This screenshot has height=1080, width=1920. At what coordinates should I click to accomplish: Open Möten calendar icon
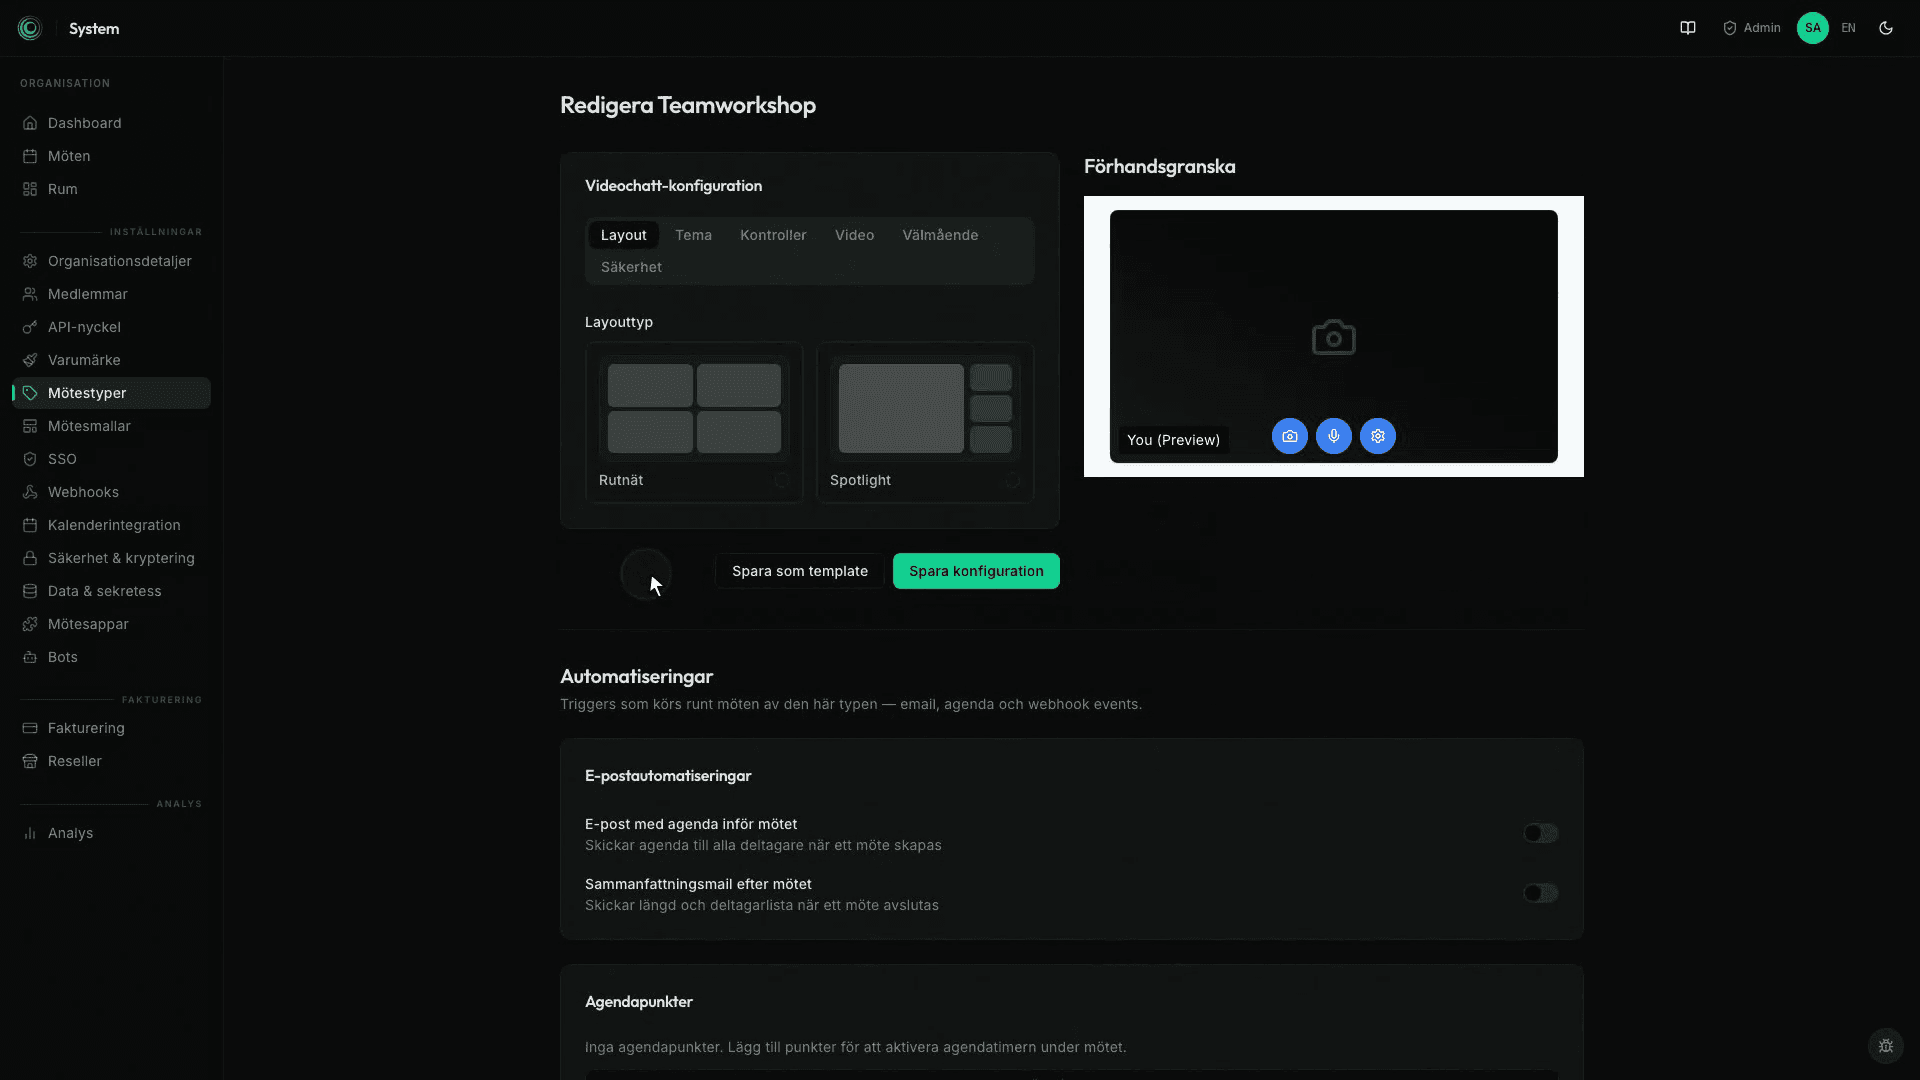click(x=30, y=156)
